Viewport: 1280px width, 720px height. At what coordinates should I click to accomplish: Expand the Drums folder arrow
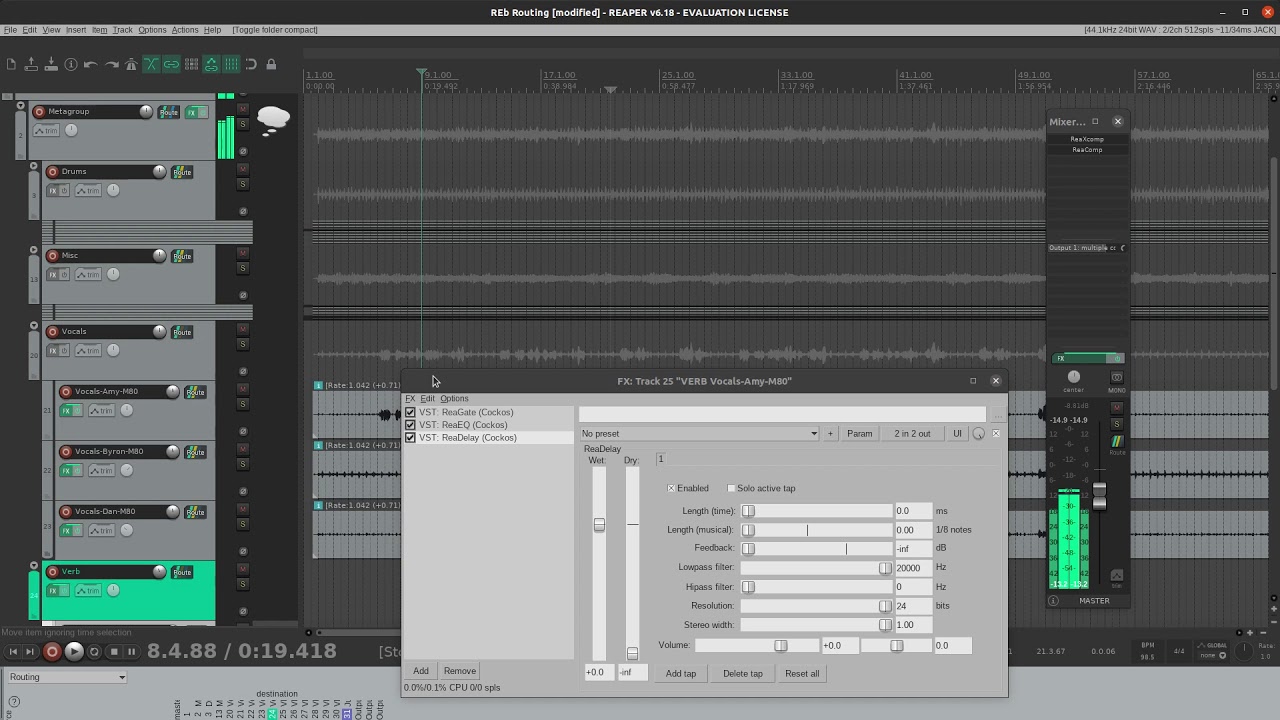(x=33, y=166)
